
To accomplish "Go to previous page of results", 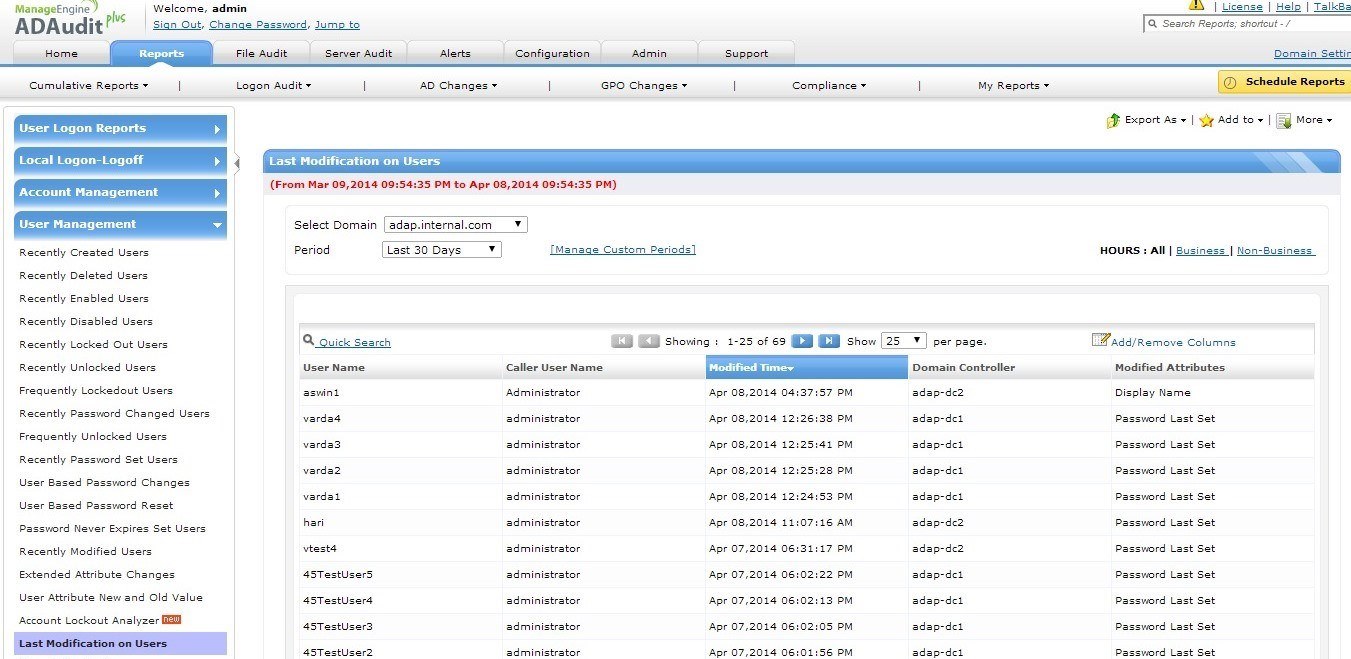I will (x=649, y=341).
